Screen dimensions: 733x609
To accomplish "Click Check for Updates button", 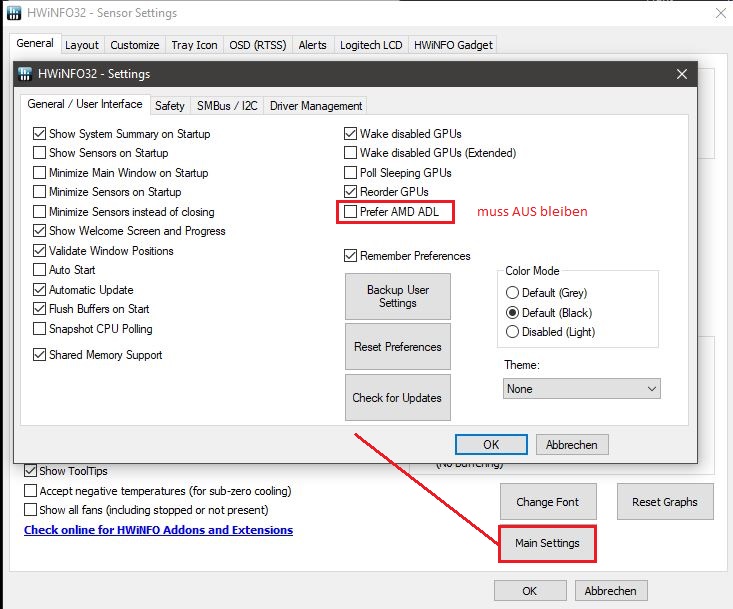I will (398, 398).
